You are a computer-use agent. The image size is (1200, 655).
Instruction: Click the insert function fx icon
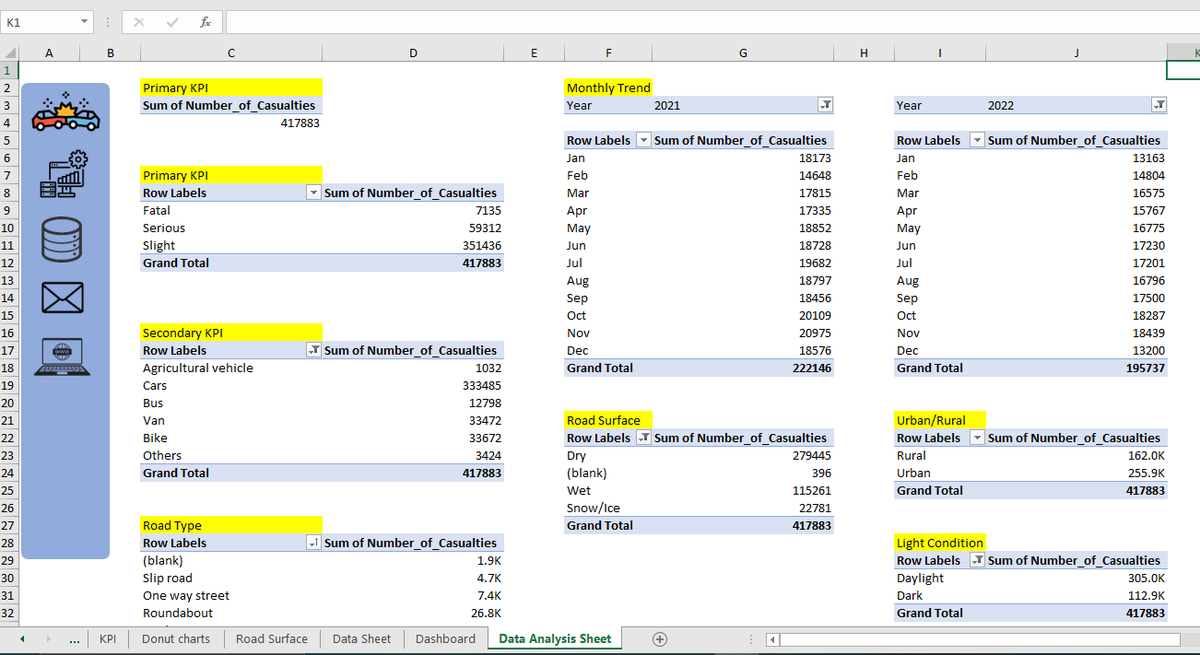[204, 21]
